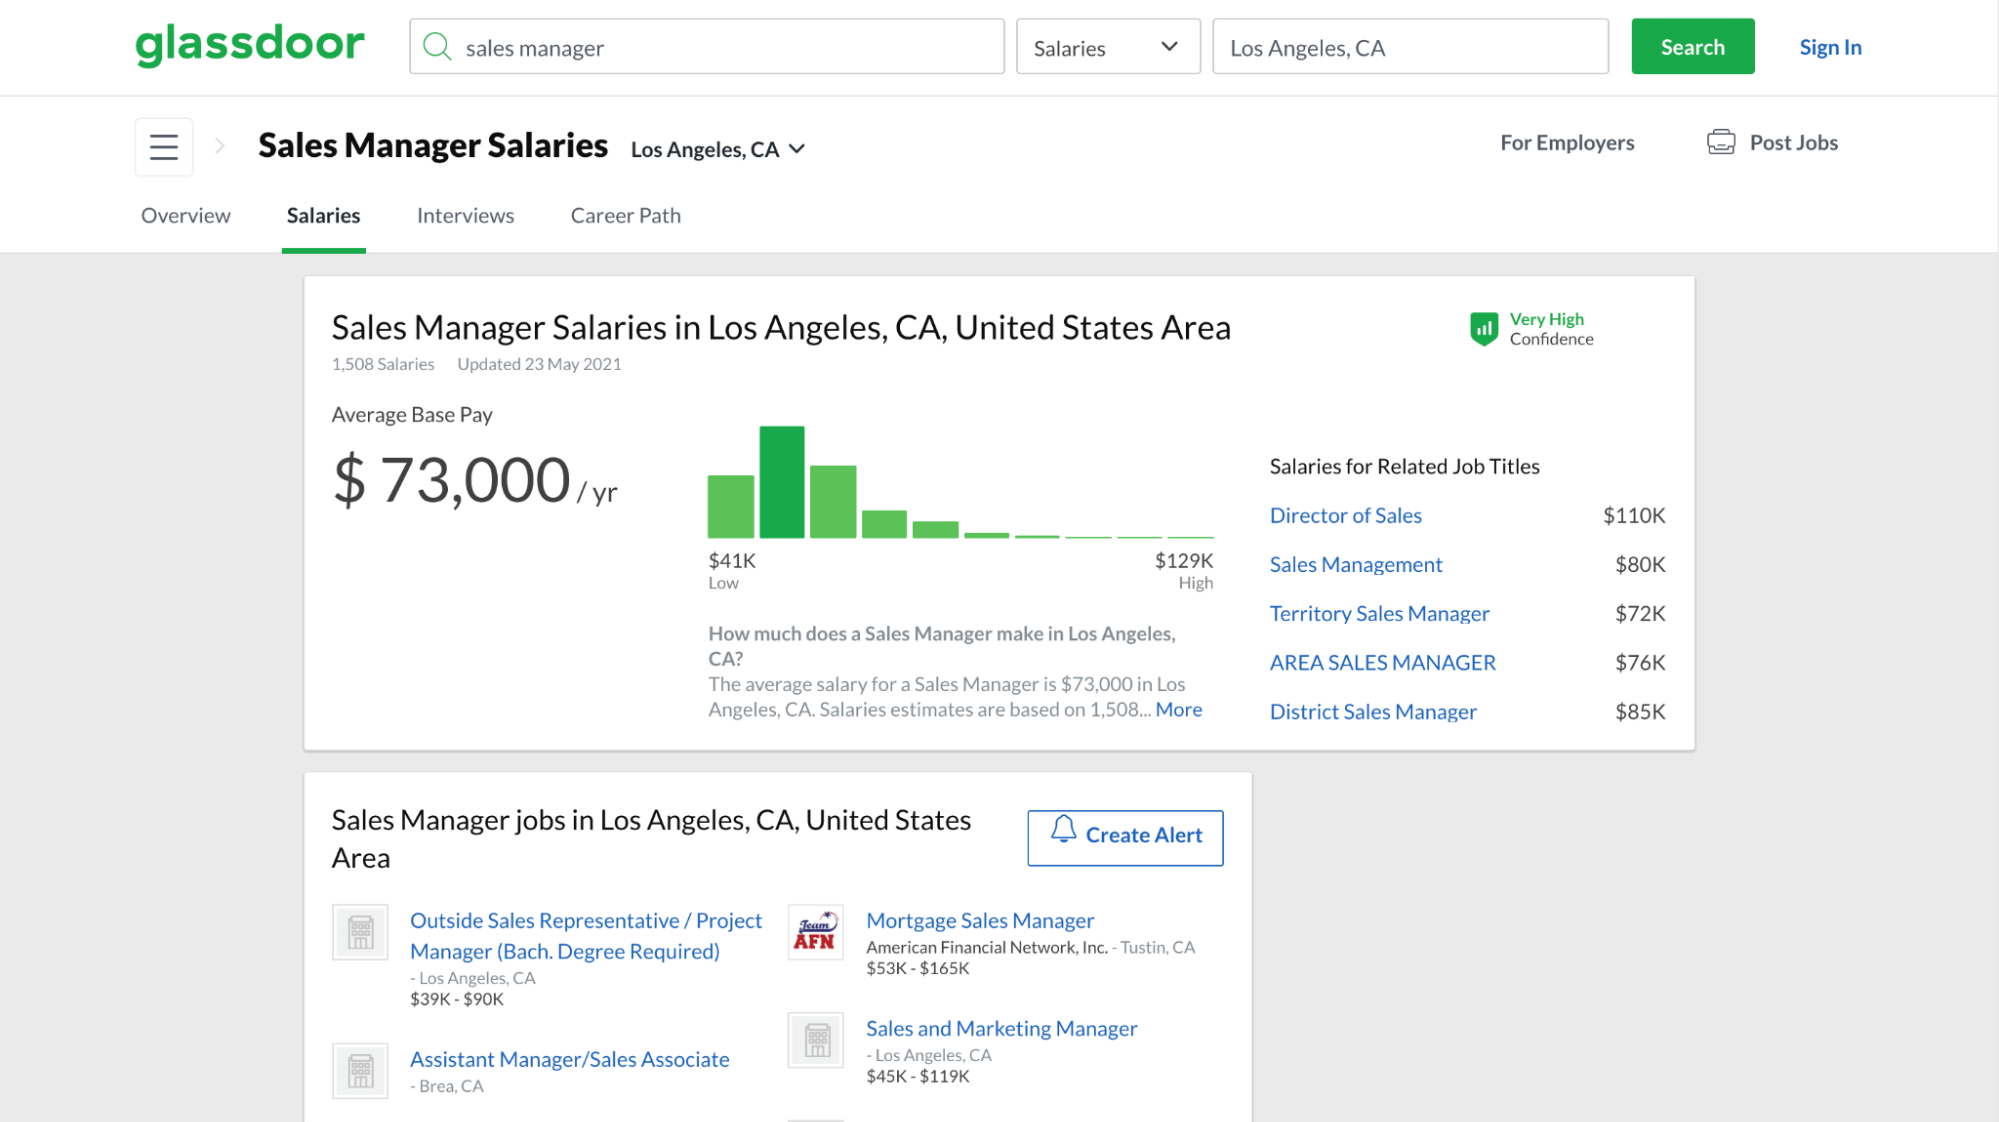The width and height of the screenshot is (1999, 1122).
Task: Open the Mortgage Sales Manager job listing
Action: point(979,920)
